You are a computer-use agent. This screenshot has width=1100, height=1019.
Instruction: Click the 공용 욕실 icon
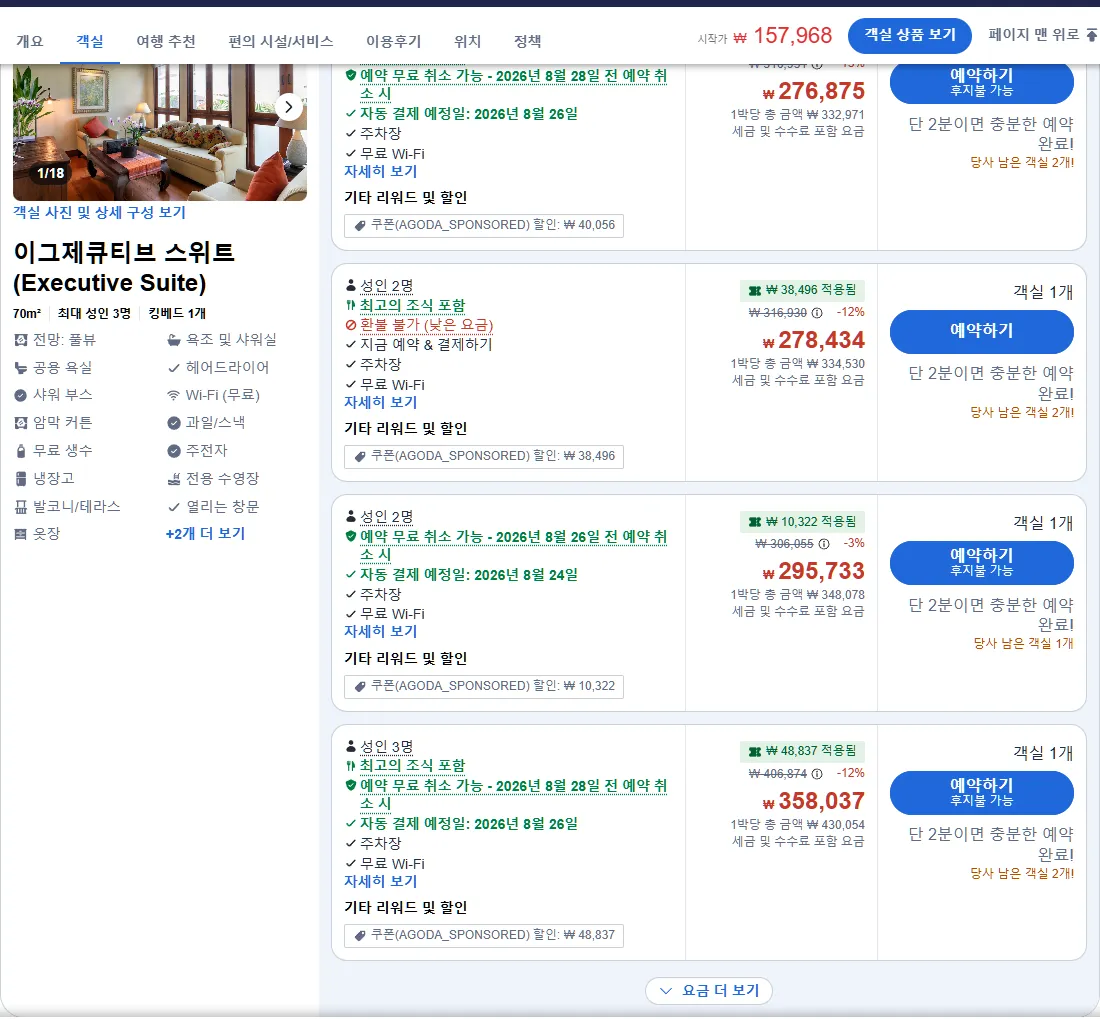pyautogui.click(x=21, y=367)
